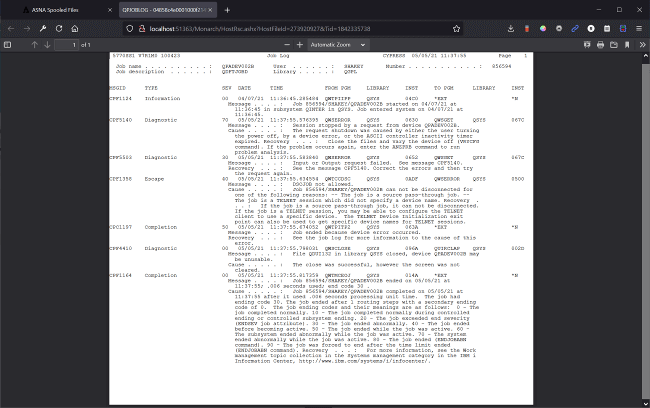Maximize the browser window
The width and height of the screenshot is (650, 408).
[619, 10]
